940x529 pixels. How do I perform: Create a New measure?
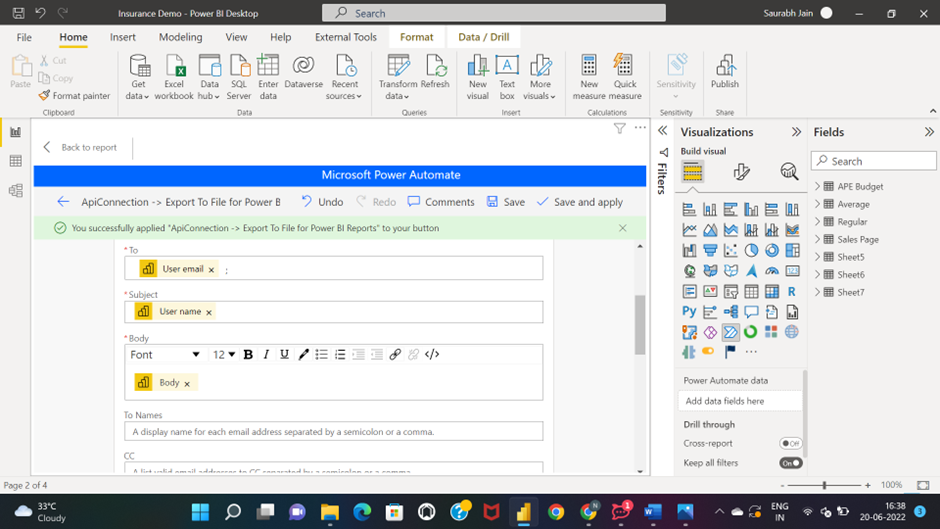click(x=589, y=77)
